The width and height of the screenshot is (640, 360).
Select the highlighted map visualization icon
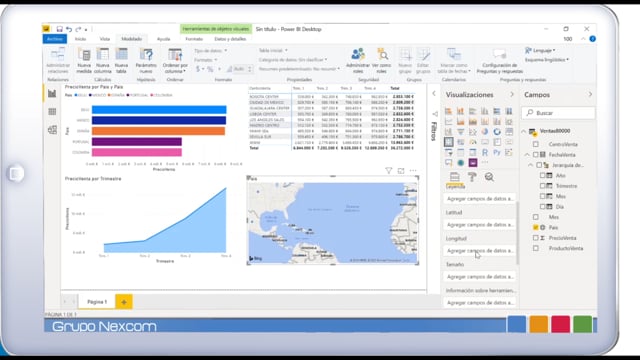[449, 142]
